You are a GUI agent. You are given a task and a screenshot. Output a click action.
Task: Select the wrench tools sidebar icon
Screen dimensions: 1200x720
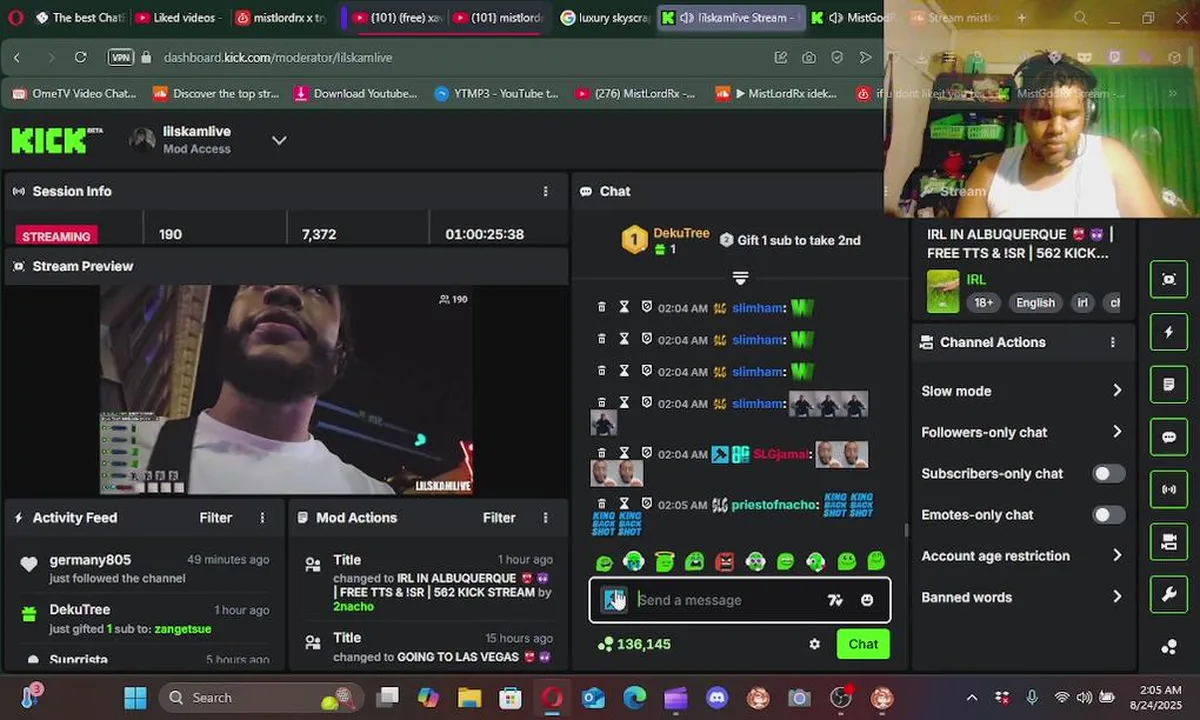[x=1169, y=595]
